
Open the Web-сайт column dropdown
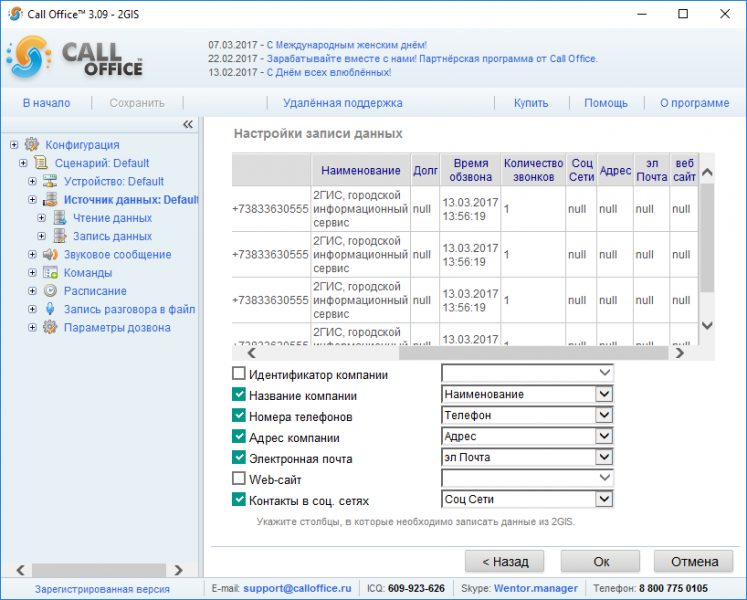pos(604,478)
